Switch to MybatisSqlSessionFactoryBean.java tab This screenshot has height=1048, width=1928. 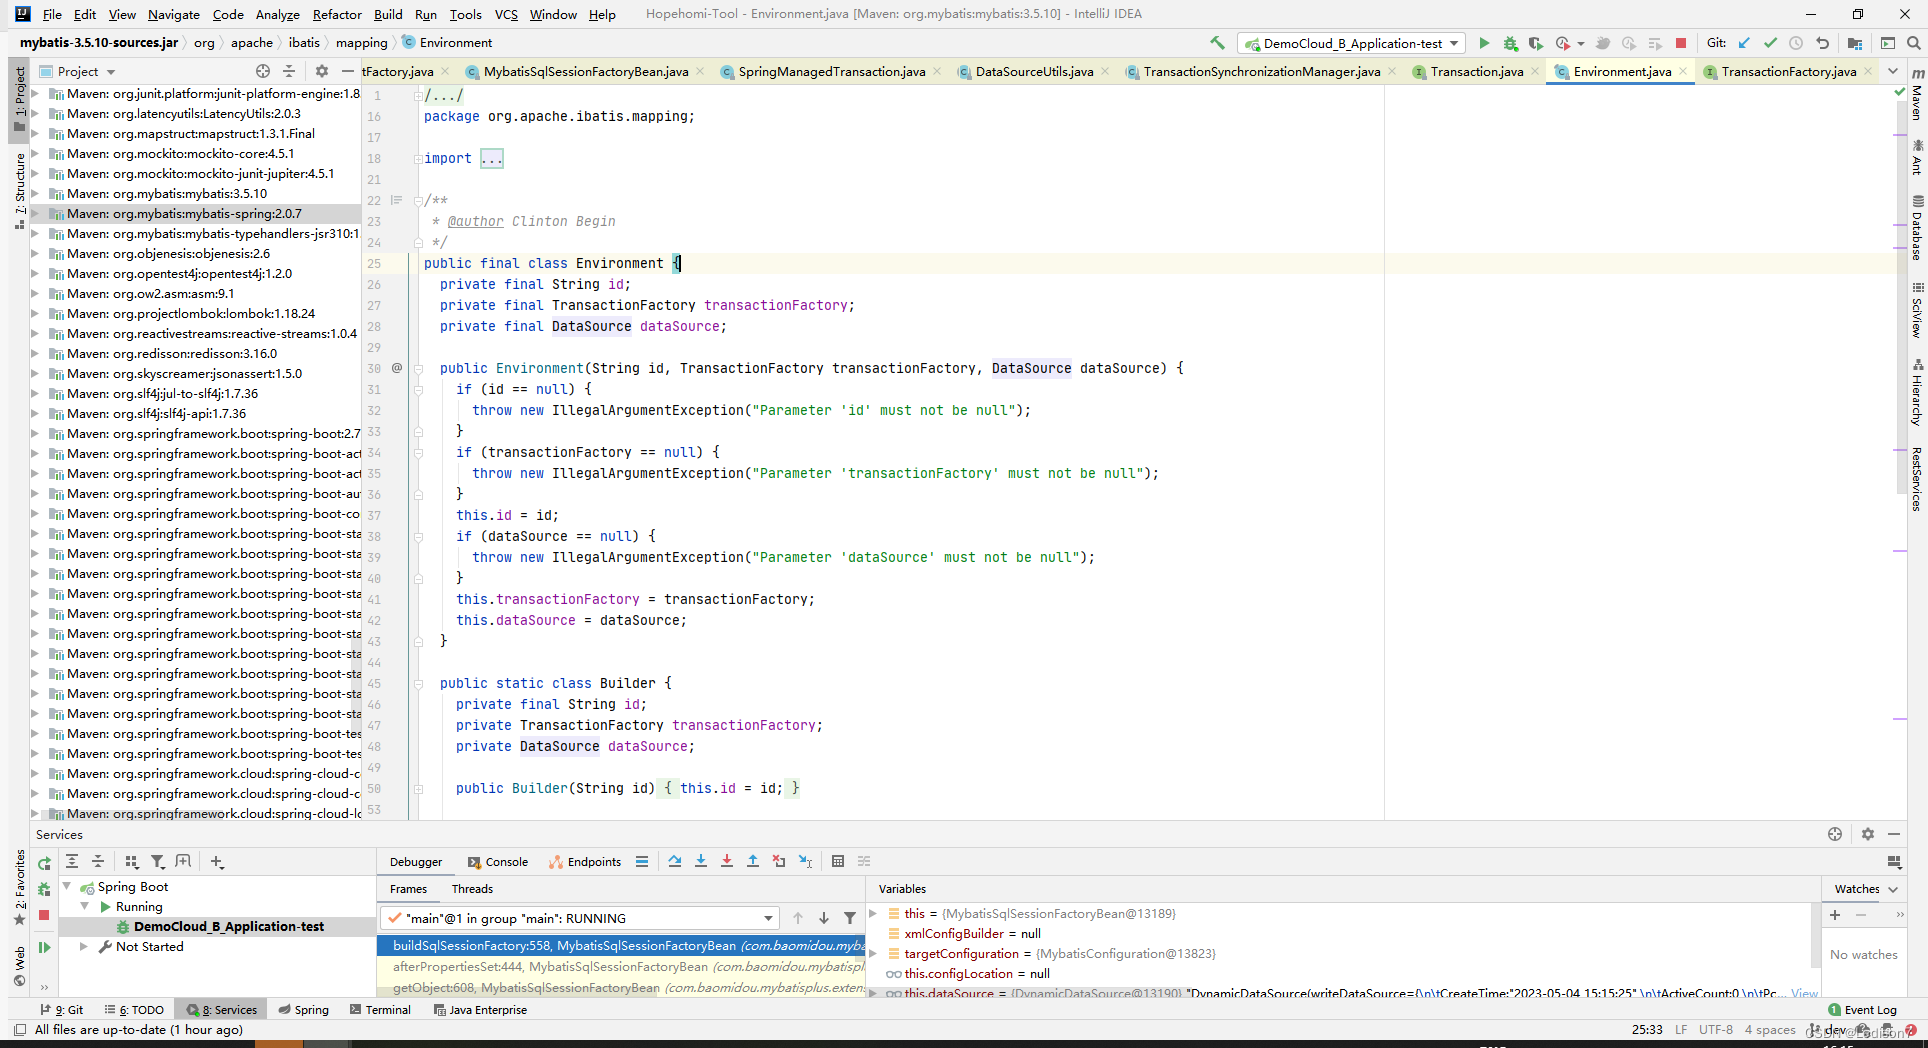coord(586,71)
